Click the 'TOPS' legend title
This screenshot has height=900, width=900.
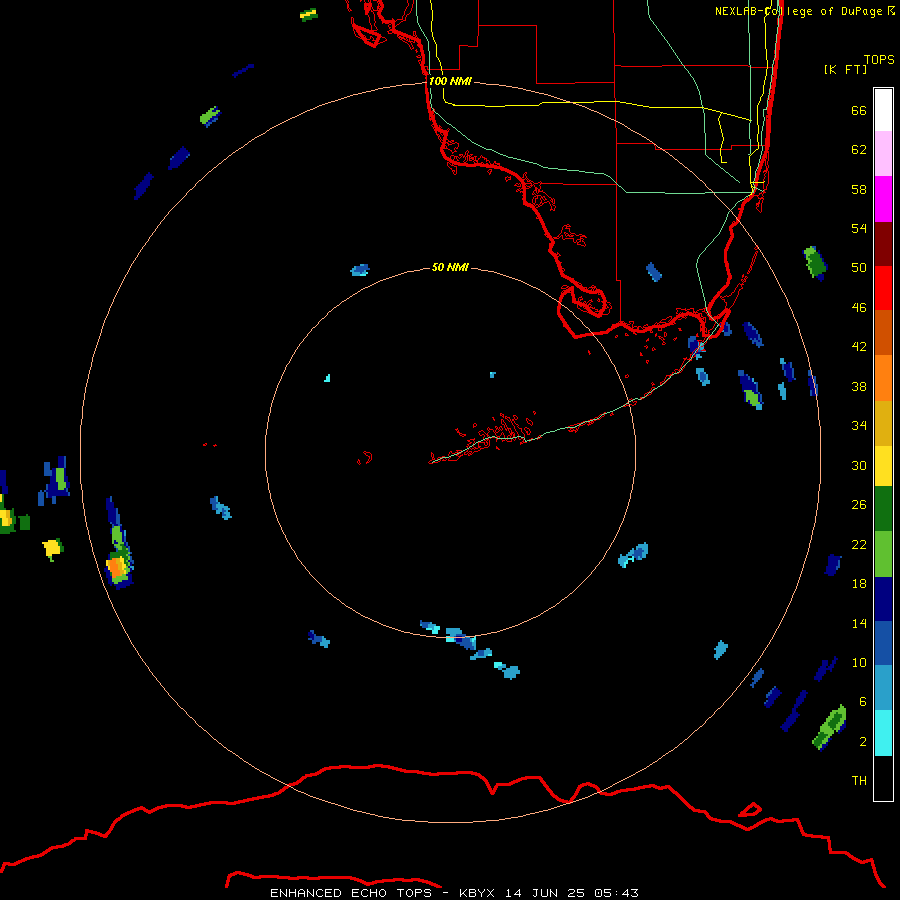(x=879, y=59)
